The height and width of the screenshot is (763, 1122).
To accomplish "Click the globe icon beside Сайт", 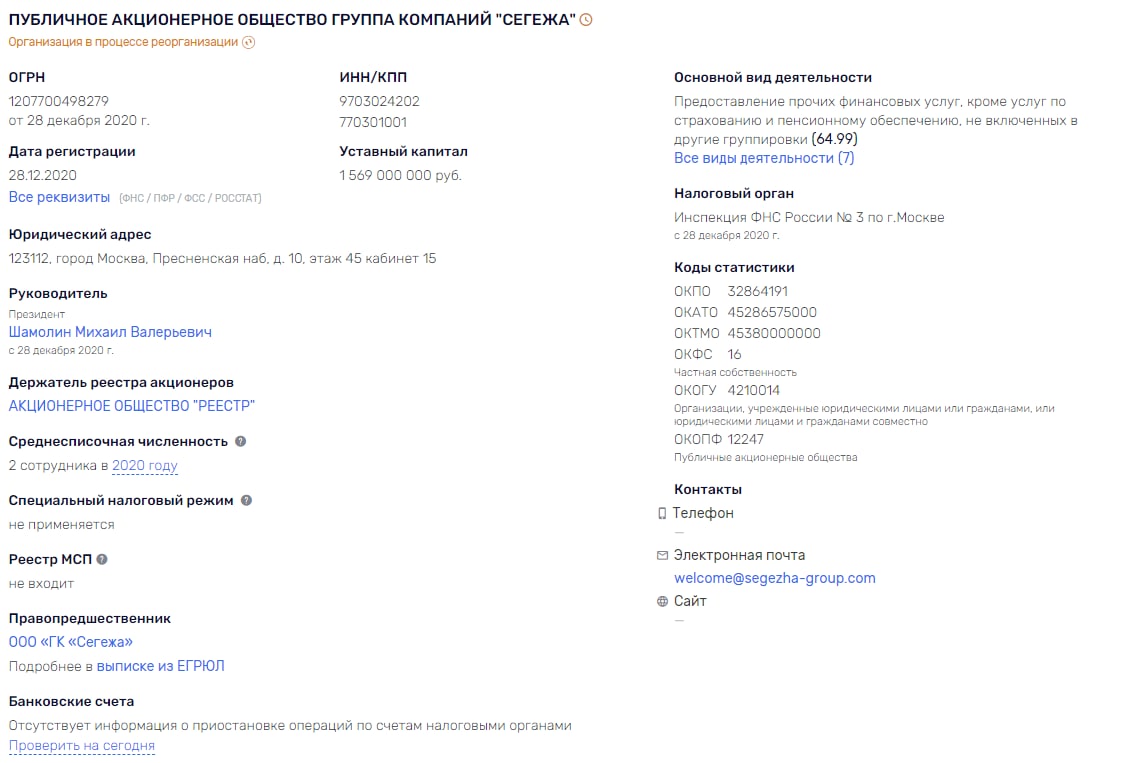I will click(663, 601).
